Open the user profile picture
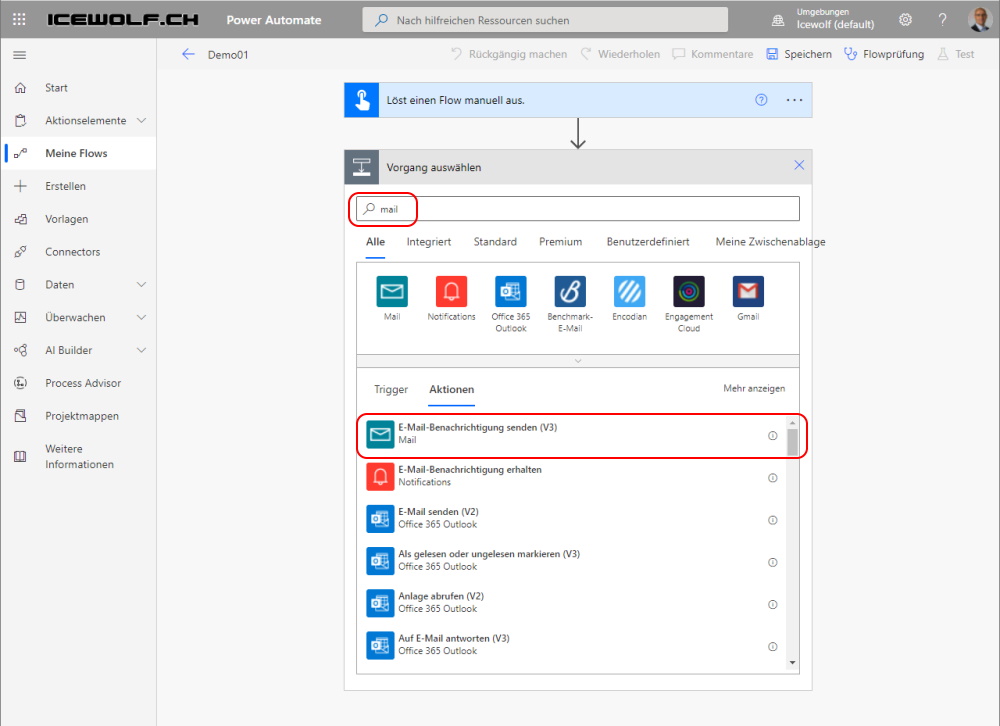The height and width of the screenshot is (726, 1000). click(979, 19)
